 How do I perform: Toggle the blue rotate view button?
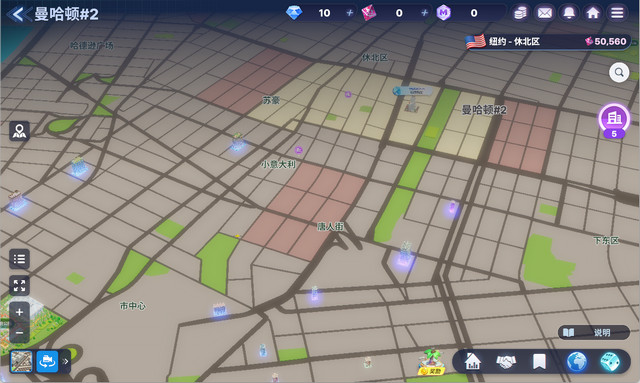point(47,361)
